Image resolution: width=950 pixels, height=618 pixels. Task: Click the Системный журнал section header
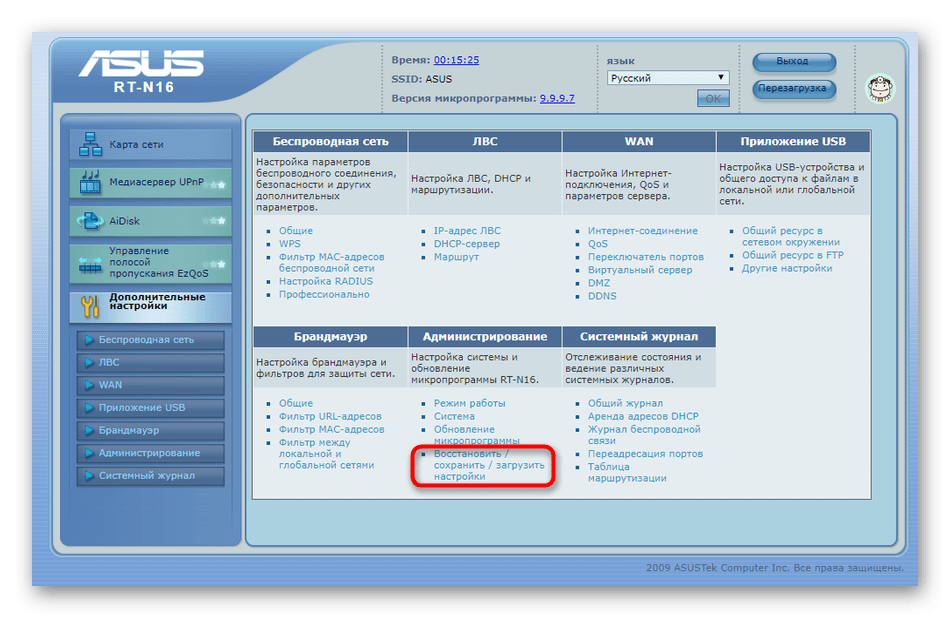639,337
